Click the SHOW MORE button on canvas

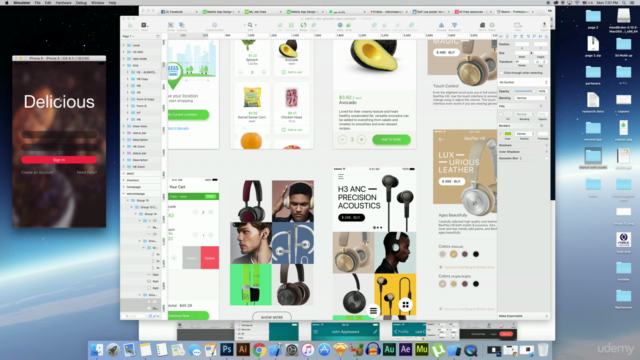(x=272, y=317)
